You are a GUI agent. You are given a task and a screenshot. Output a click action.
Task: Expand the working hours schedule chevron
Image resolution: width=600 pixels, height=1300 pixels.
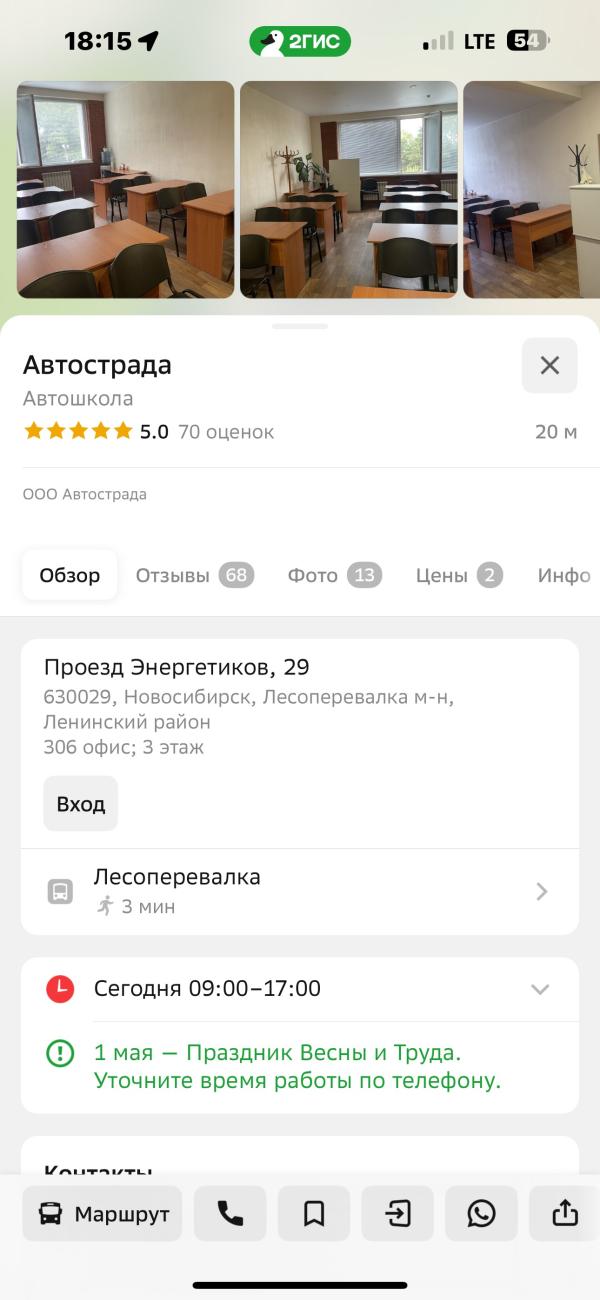click(x=540, y=988)
